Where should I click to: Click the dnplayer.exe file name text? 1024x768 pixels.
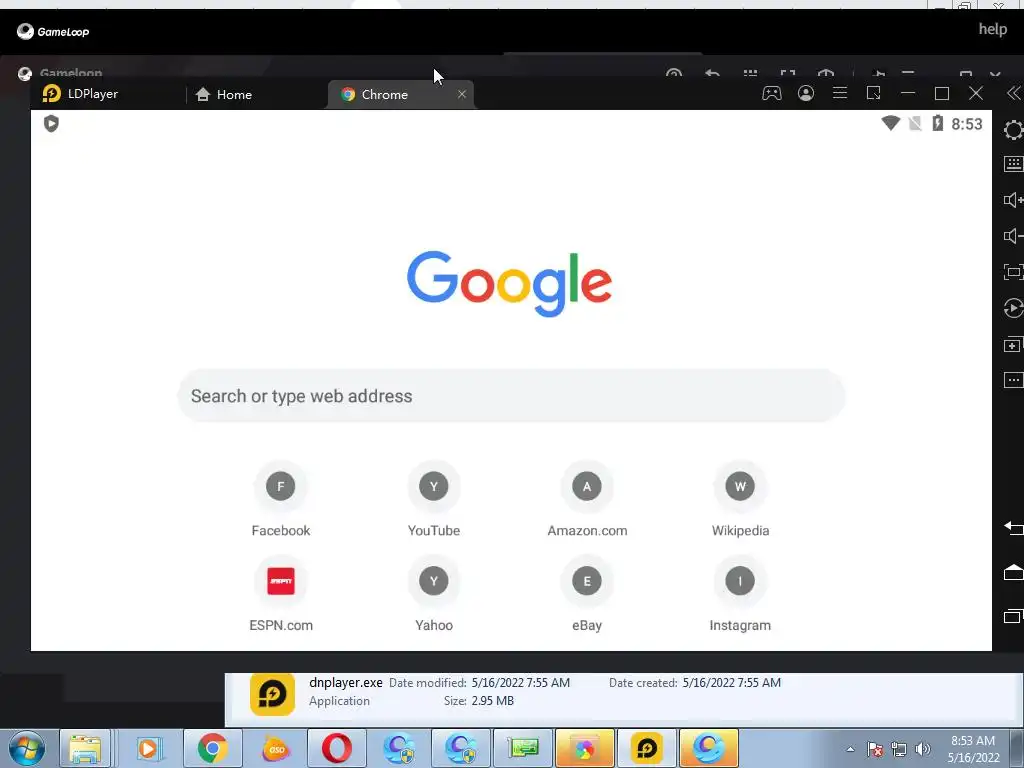pos(345,682)
